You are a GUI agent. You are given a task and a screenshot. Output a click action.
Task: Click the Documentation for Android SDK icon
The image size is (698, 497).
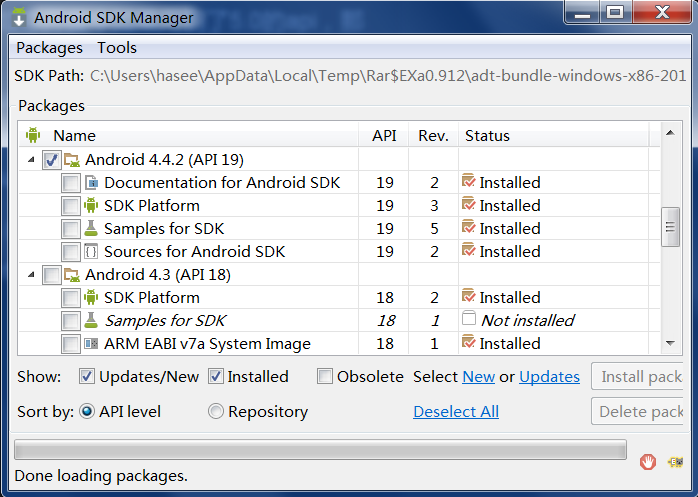click(x=91, y=182)
